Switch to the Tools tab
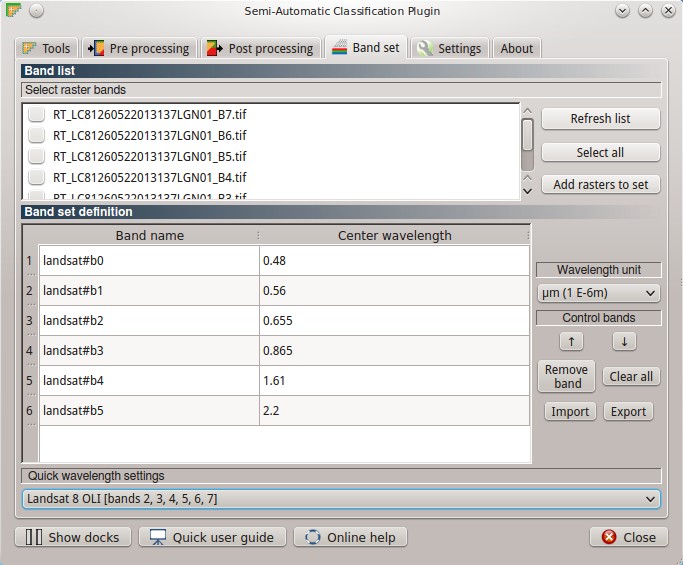Screen dimensions: 683x565 [47, 48]
